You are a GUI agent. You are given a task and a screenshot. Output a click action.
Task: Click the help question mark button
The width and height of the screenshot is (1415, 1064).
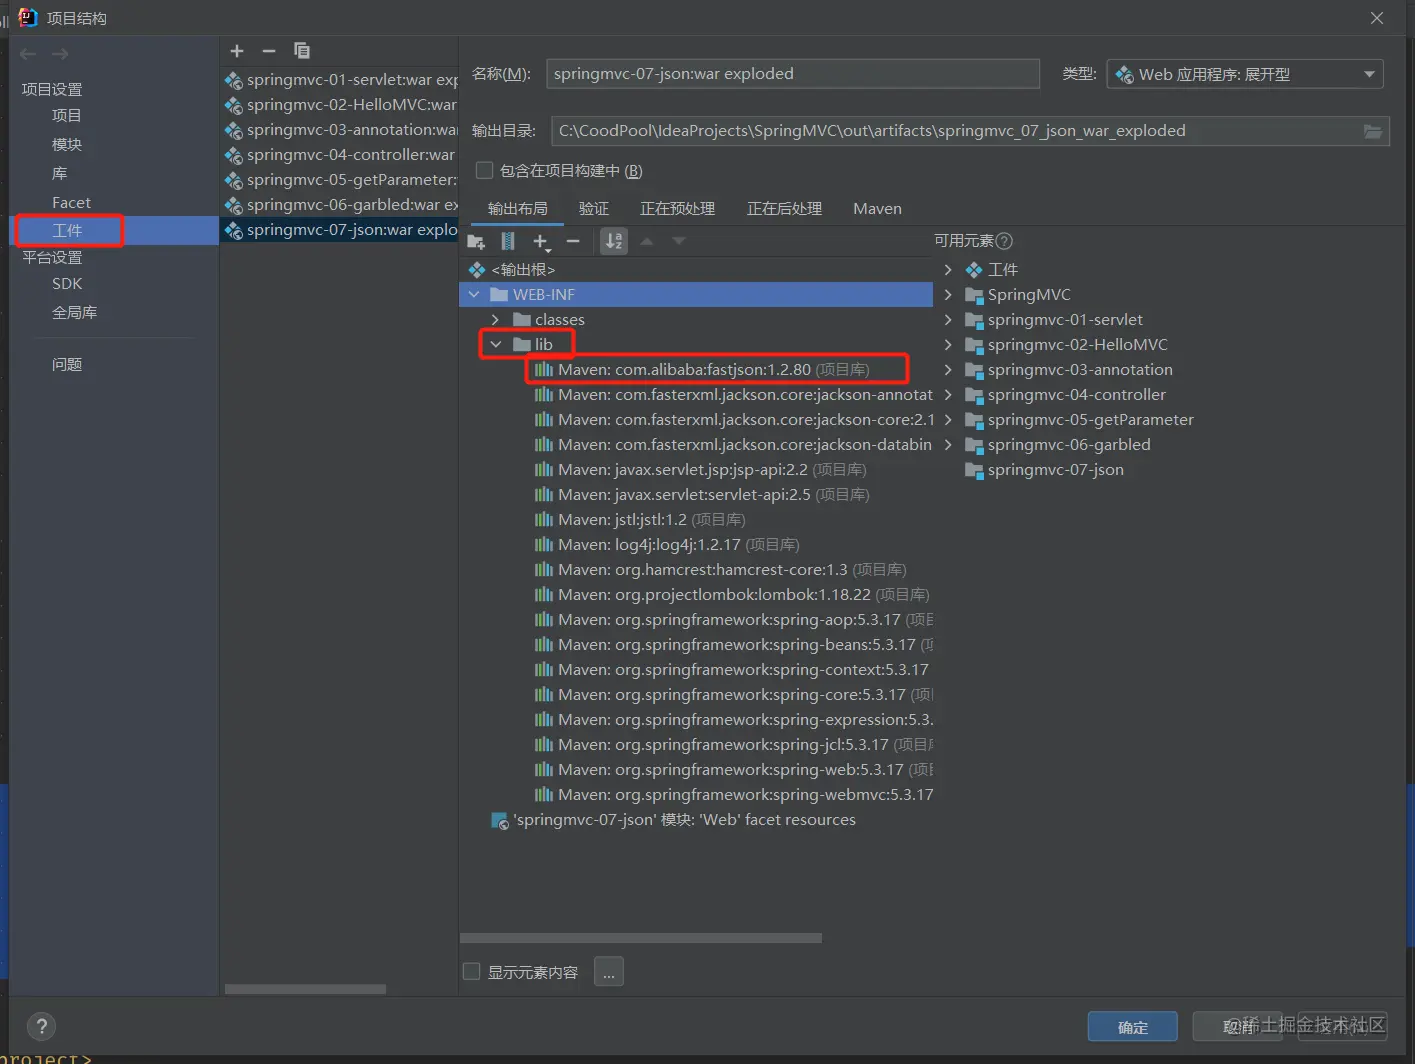pyautogui.click(x=41, y=1026)
